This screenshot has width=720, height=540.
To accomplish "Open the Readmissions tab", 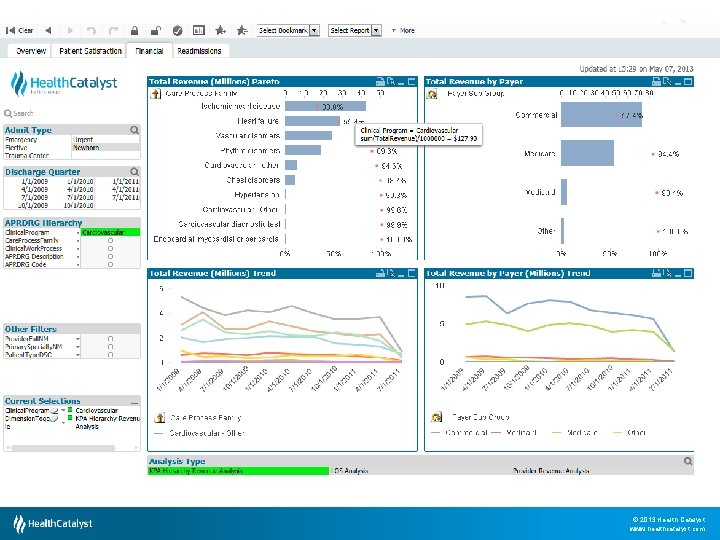I will (199, 51).
